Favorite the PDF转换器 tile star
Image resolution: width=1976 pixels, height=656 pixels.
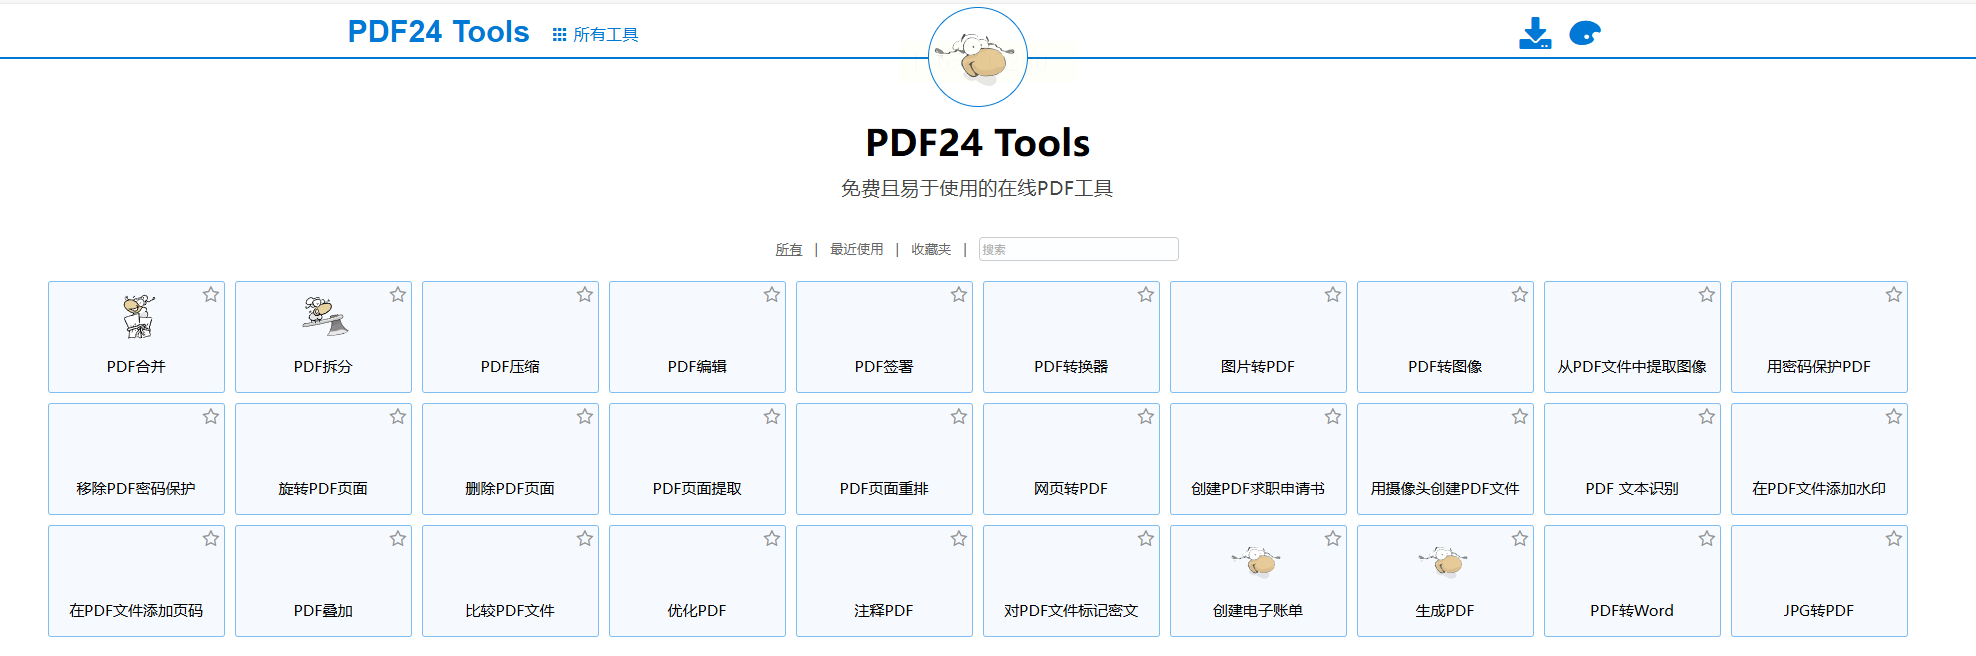point(1146,295)
